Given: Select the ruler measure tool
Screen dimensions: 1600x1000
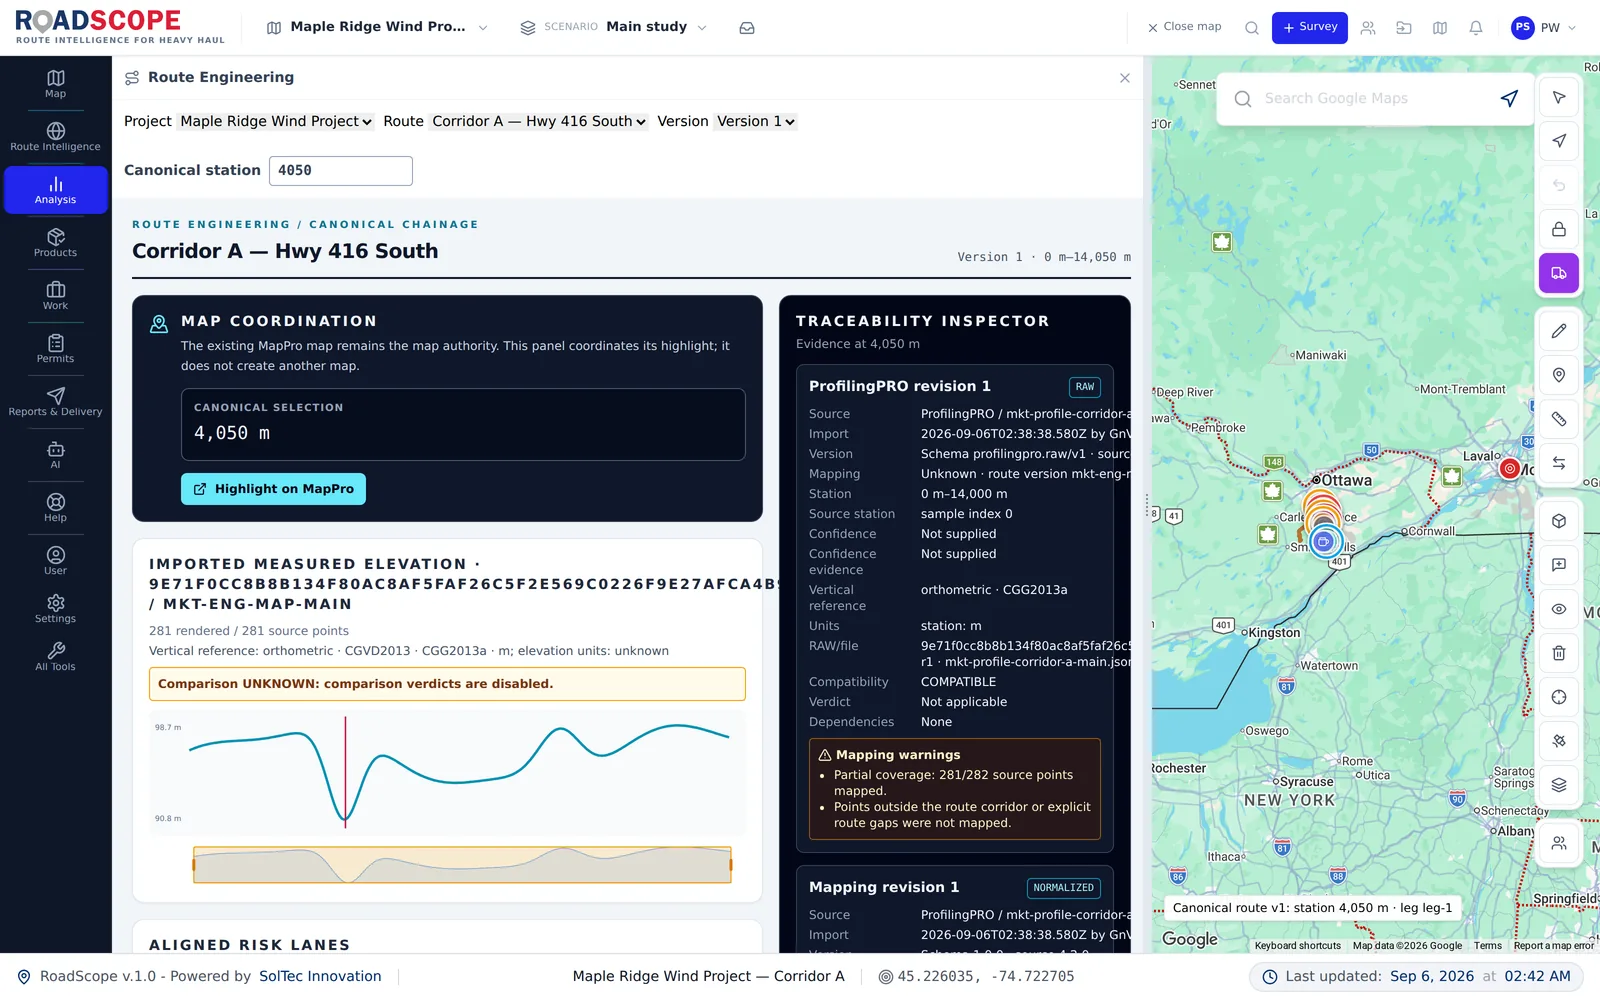Looking at the screenshot, I should (x=1559, y=419).
